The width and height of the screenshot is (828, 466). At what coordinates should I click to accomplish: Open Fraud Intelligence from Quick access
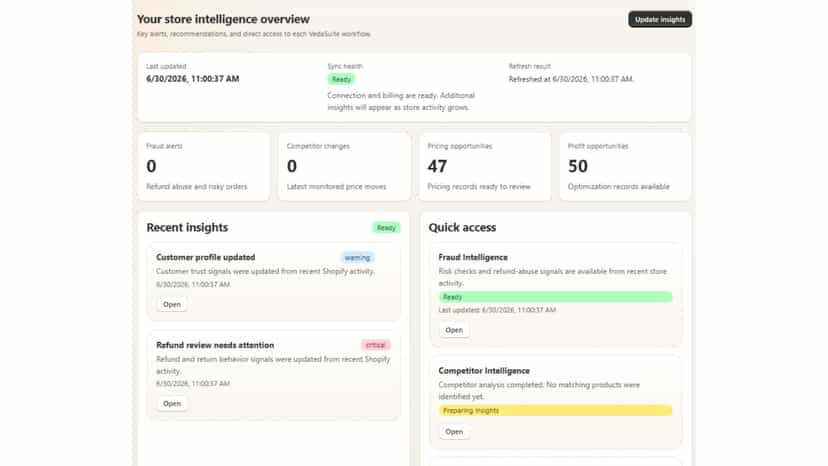[454, 330]
